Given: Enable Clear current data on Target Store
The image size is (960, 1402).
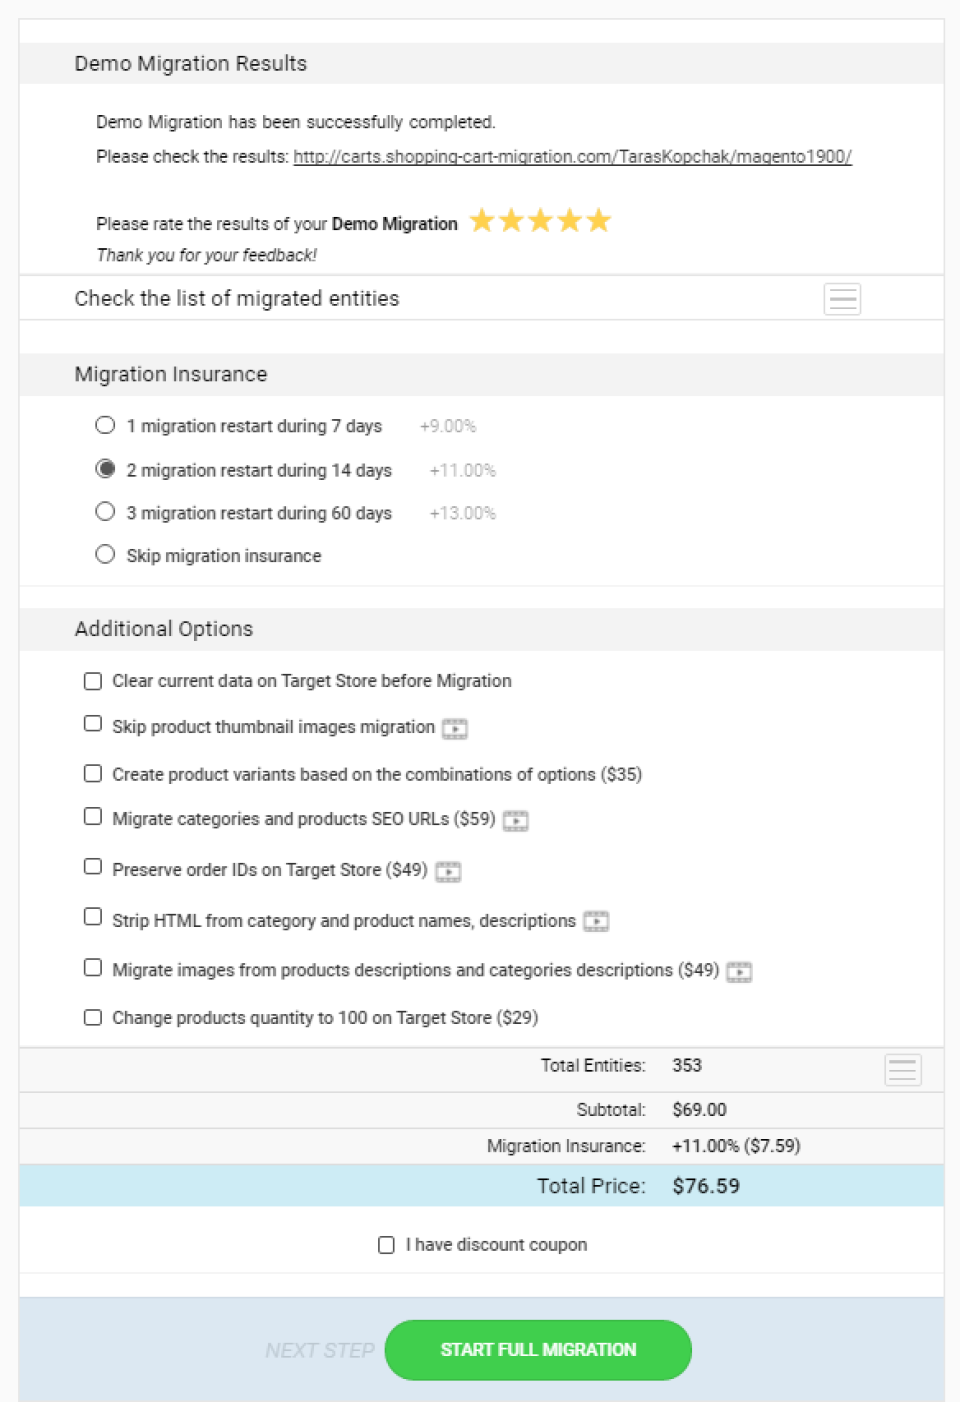Looking at the screenshot, I should (x=93, y=681).
